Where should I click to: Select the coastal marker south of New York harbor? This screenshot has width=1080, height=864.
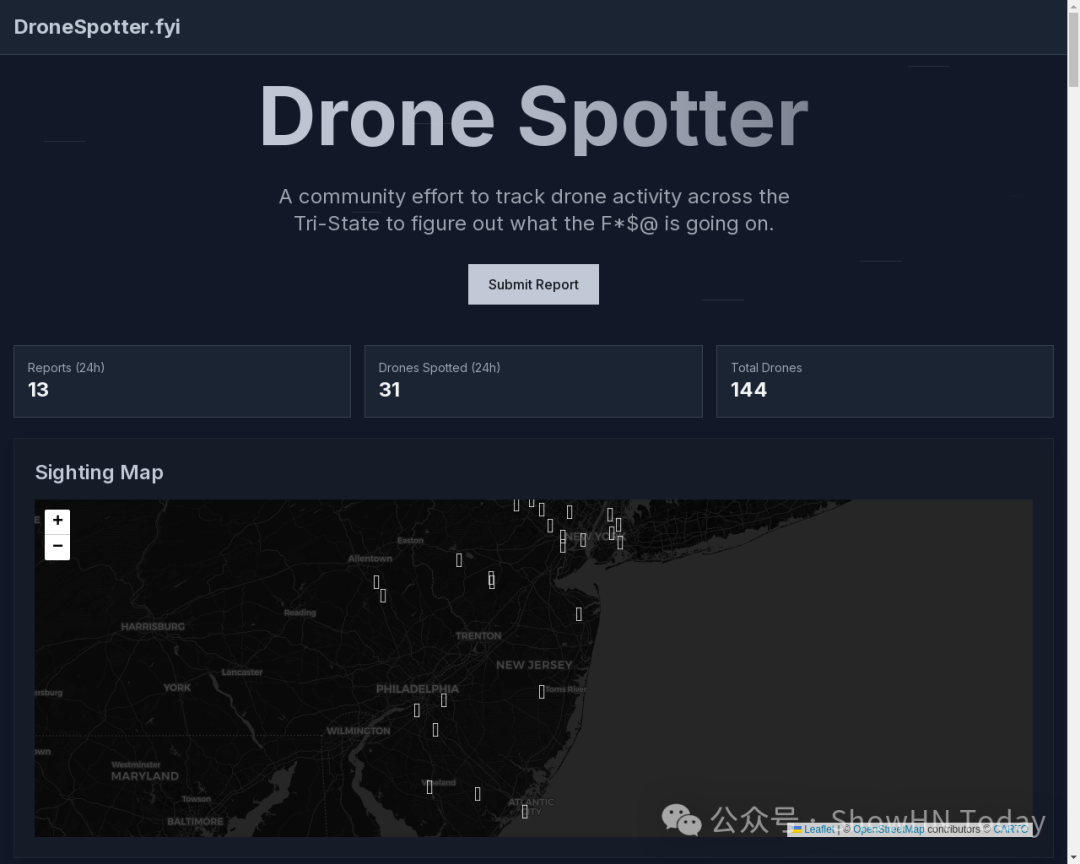coord(579,614)
